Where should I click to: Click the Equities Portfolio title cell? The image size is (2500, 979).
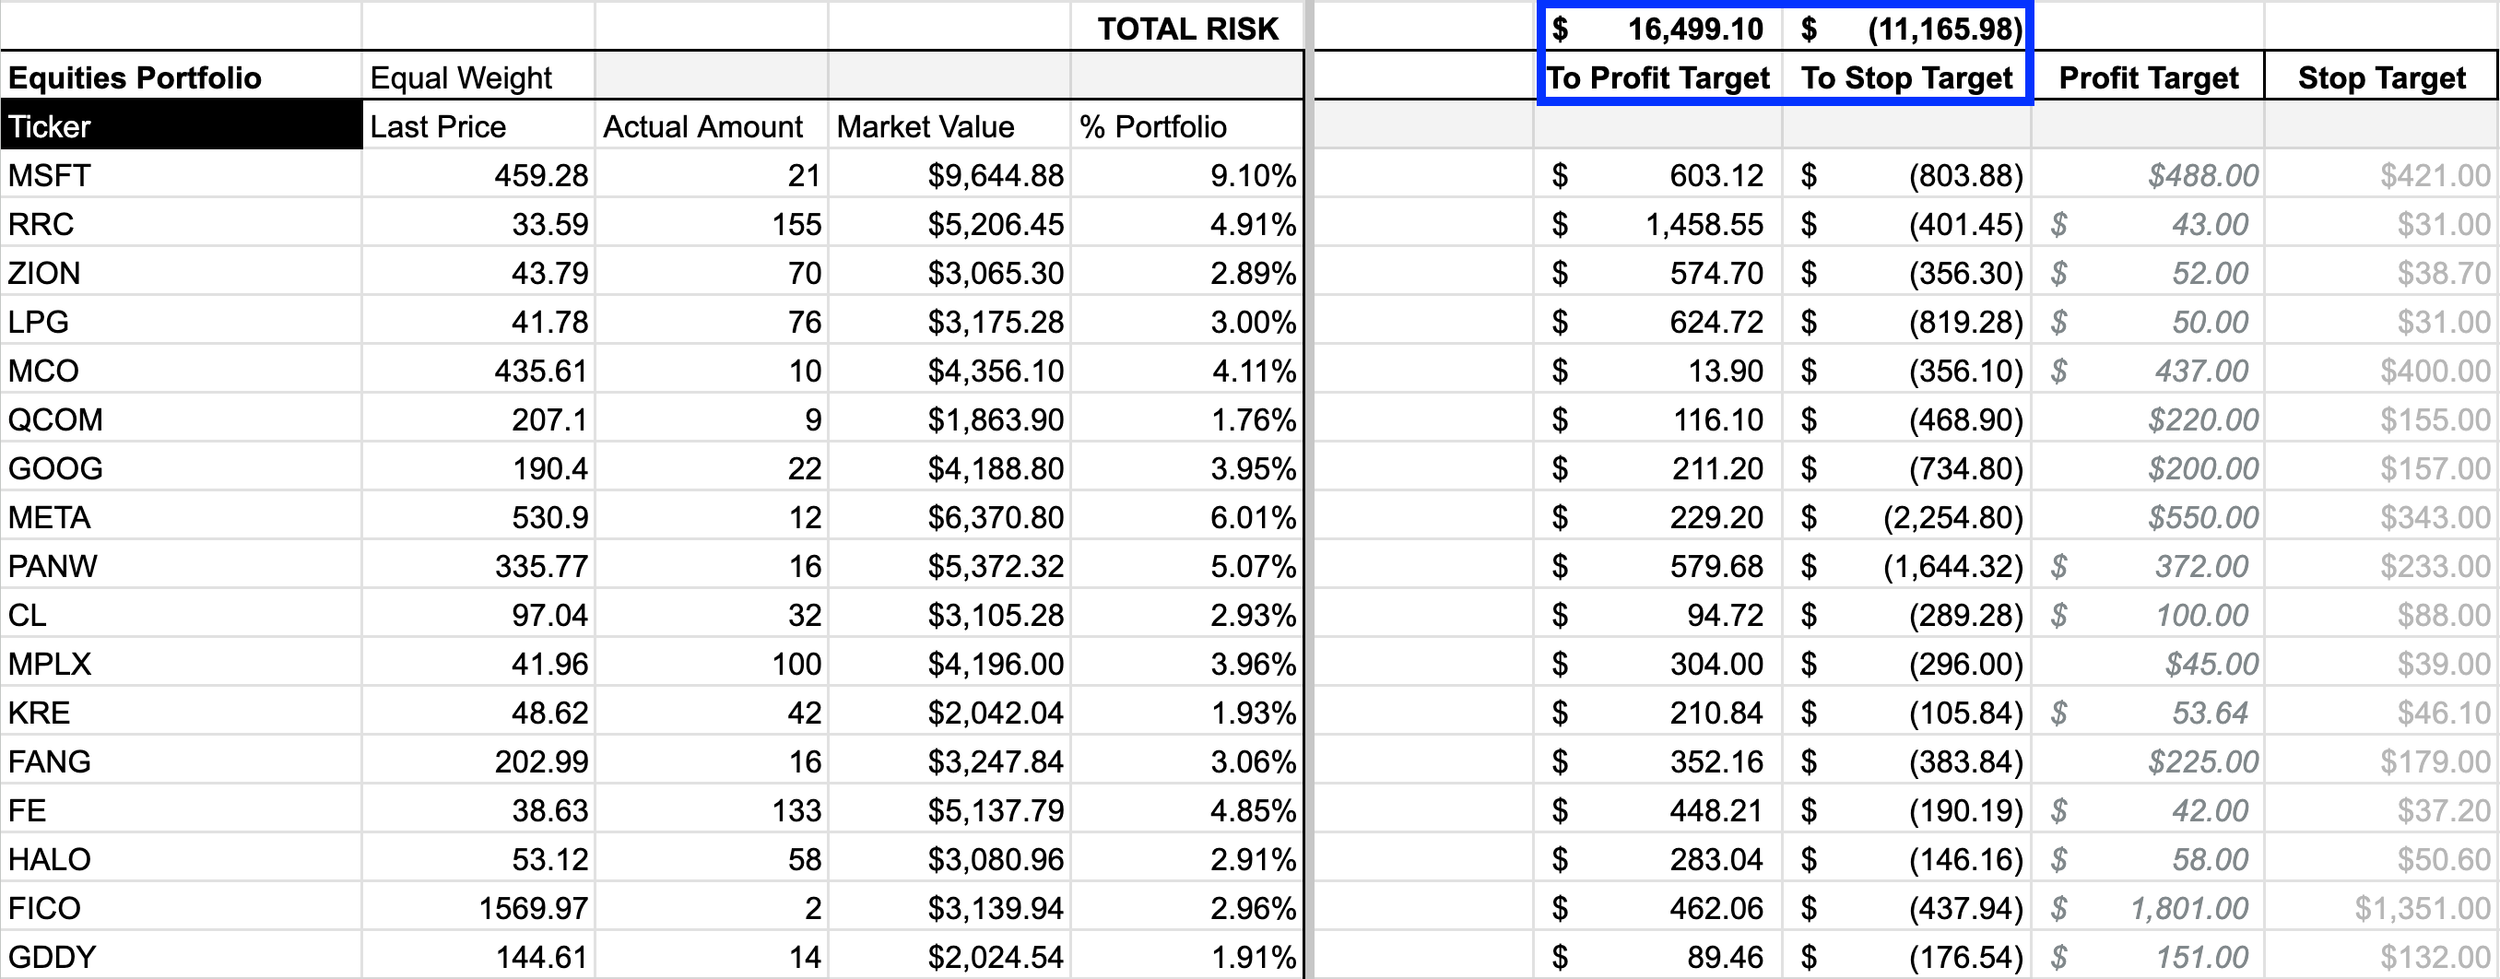click(181, 77)
